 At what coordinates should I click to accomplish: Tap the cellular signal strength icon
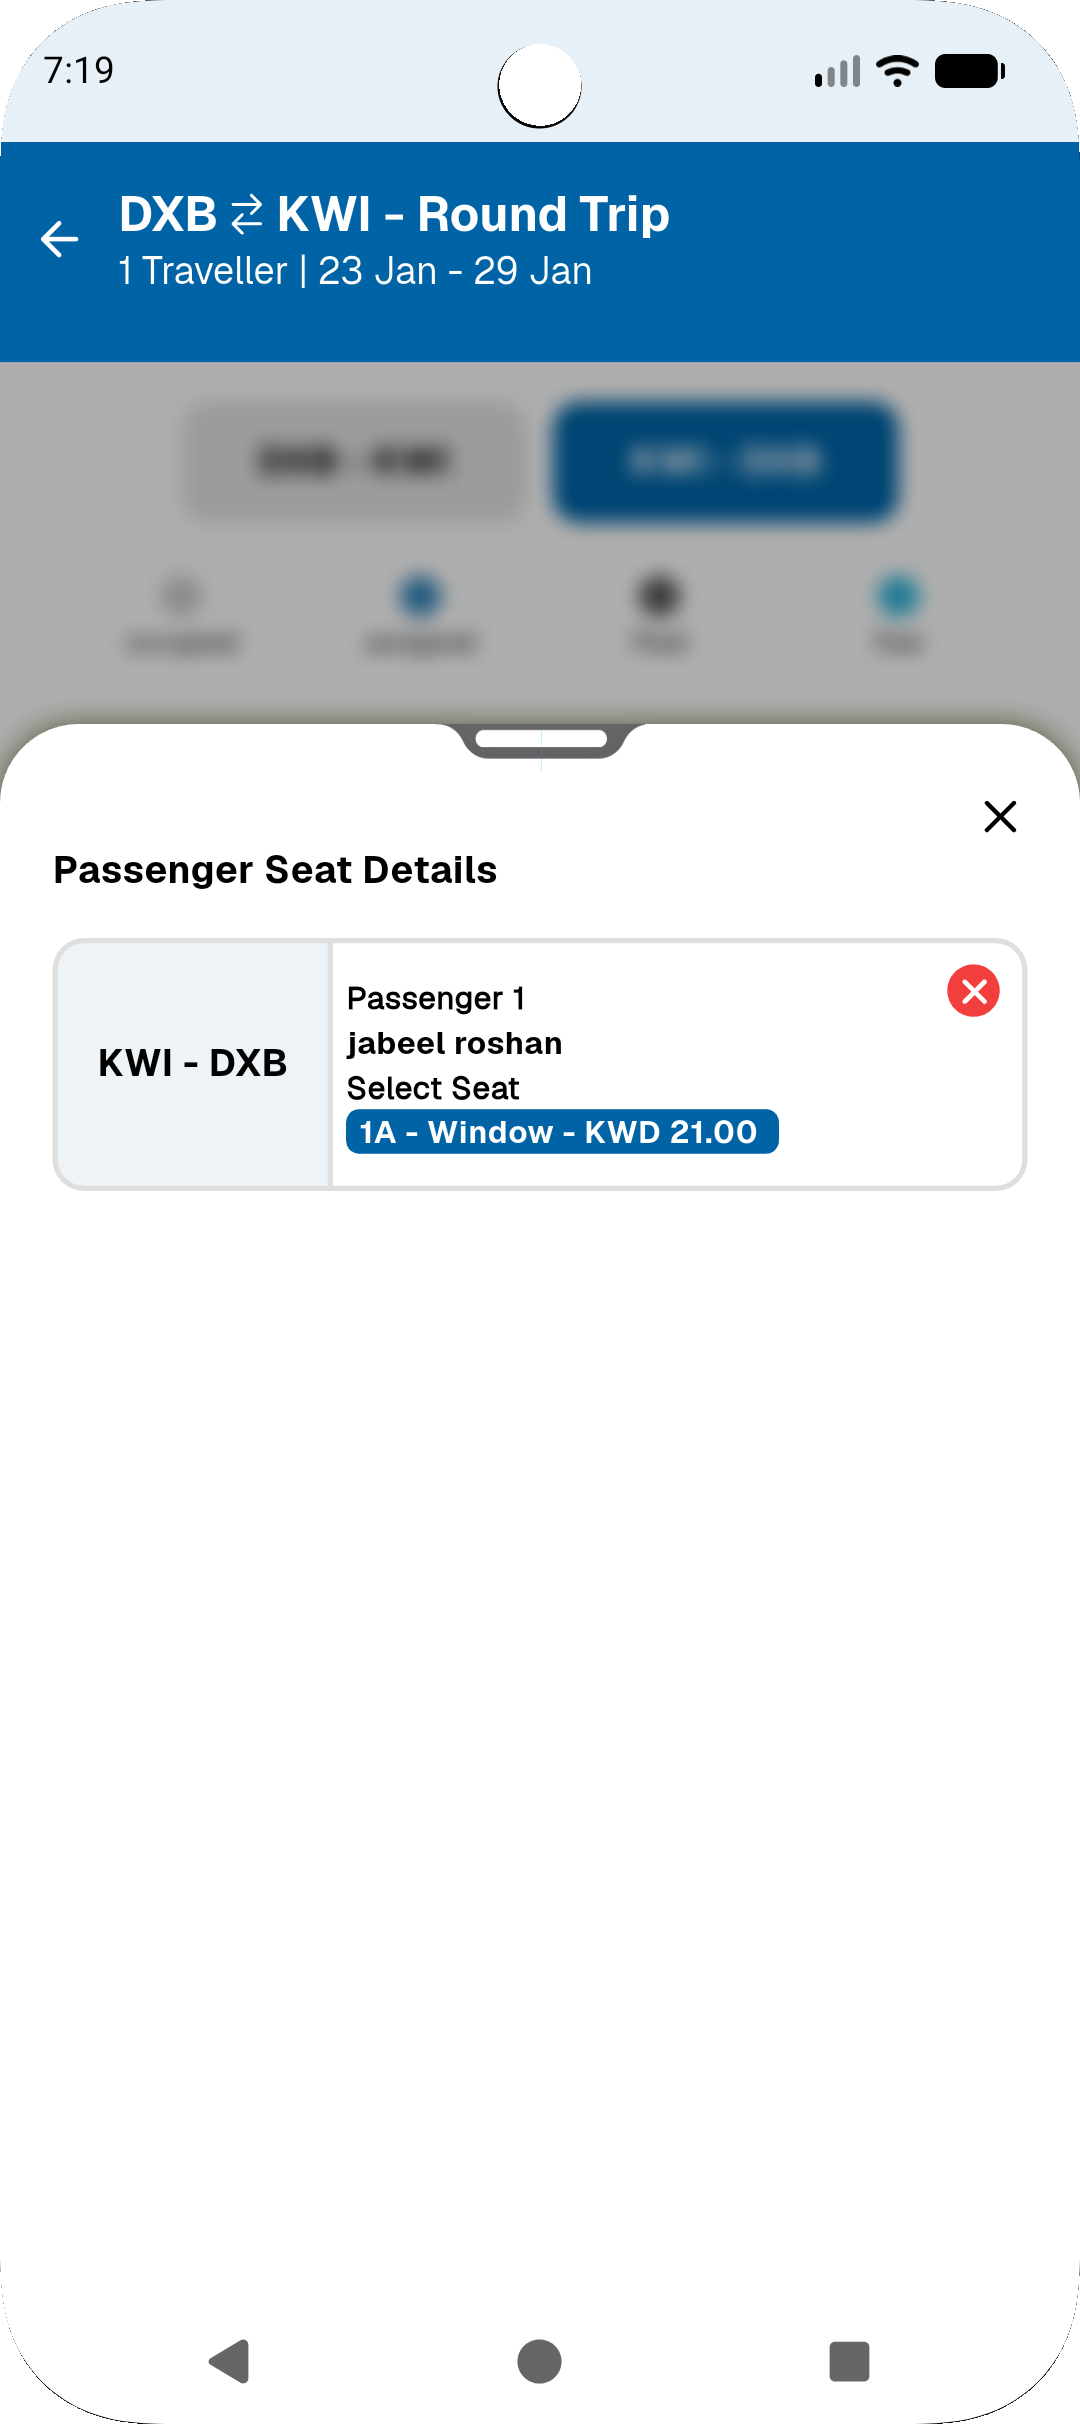tap(838, 72)
